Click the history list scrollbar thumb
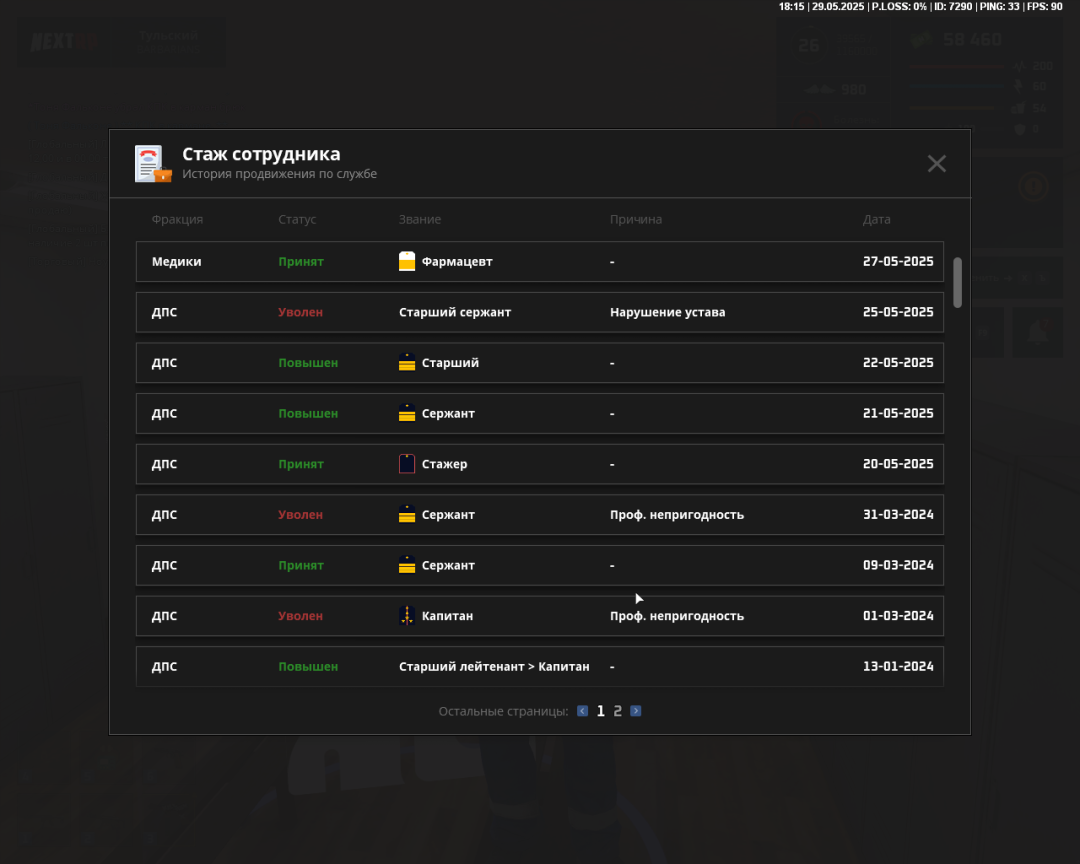1080x864 pixels. [957, 282]
